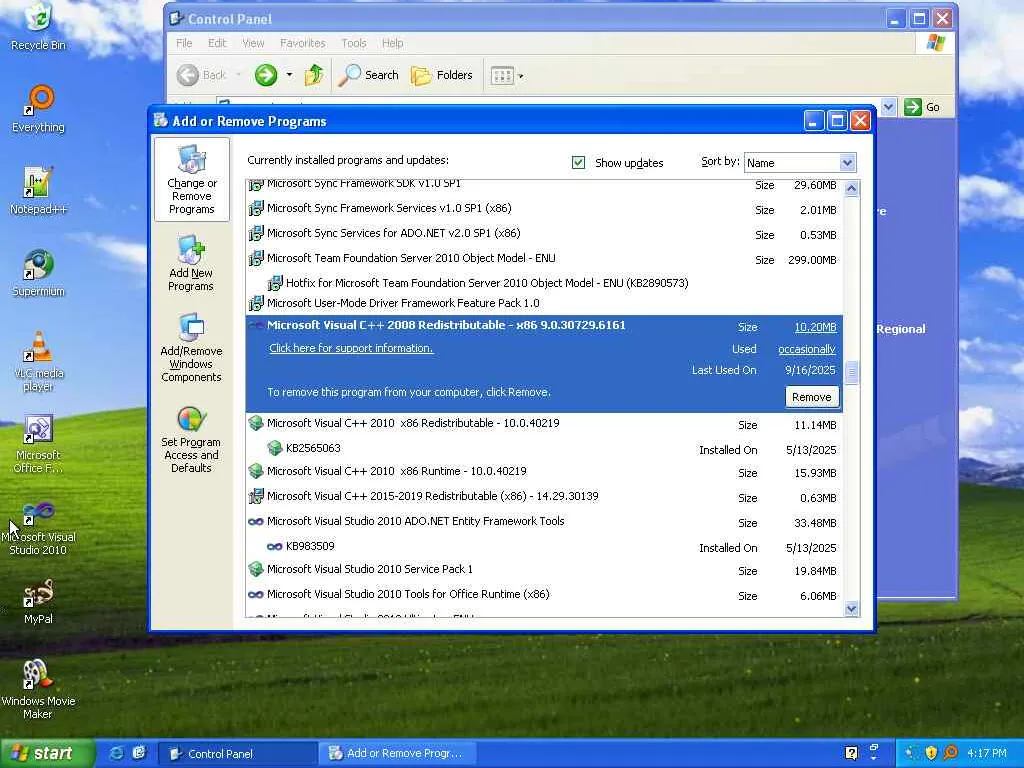Select Hotfix KB2890573 entry
The image size is (1024, 768).
click(545, 283)
